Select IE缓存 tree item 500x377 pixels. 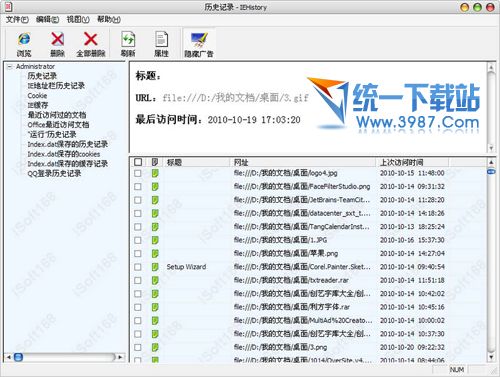click(38, 105)
